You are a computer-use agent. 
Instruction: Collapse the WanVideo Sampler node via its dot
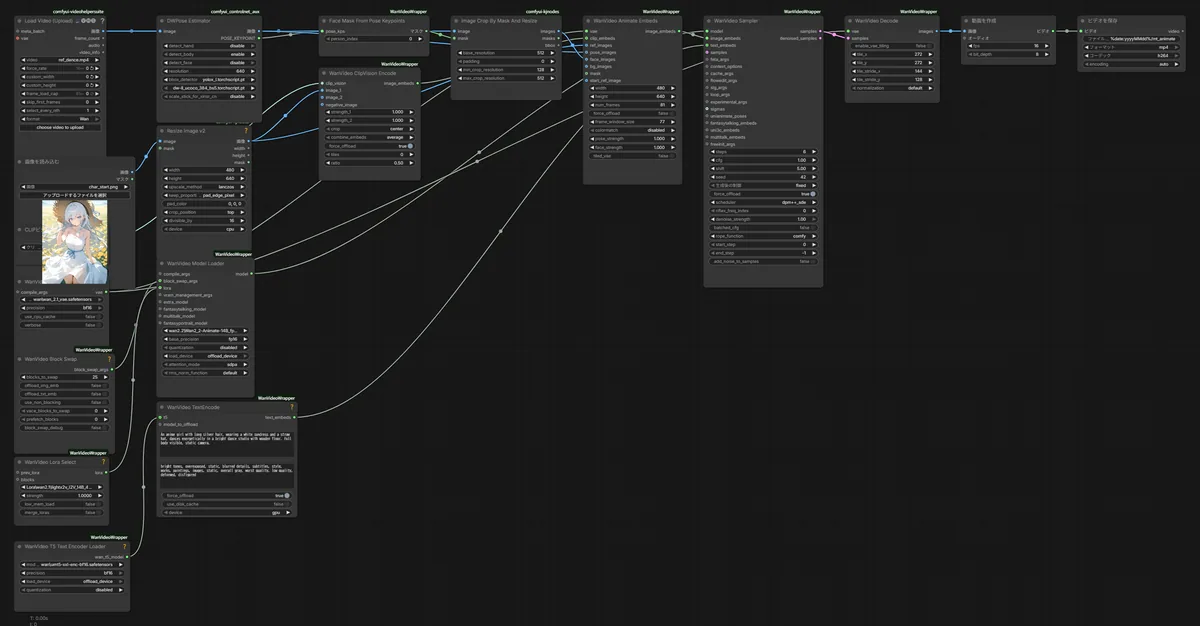tap(709, 20)
